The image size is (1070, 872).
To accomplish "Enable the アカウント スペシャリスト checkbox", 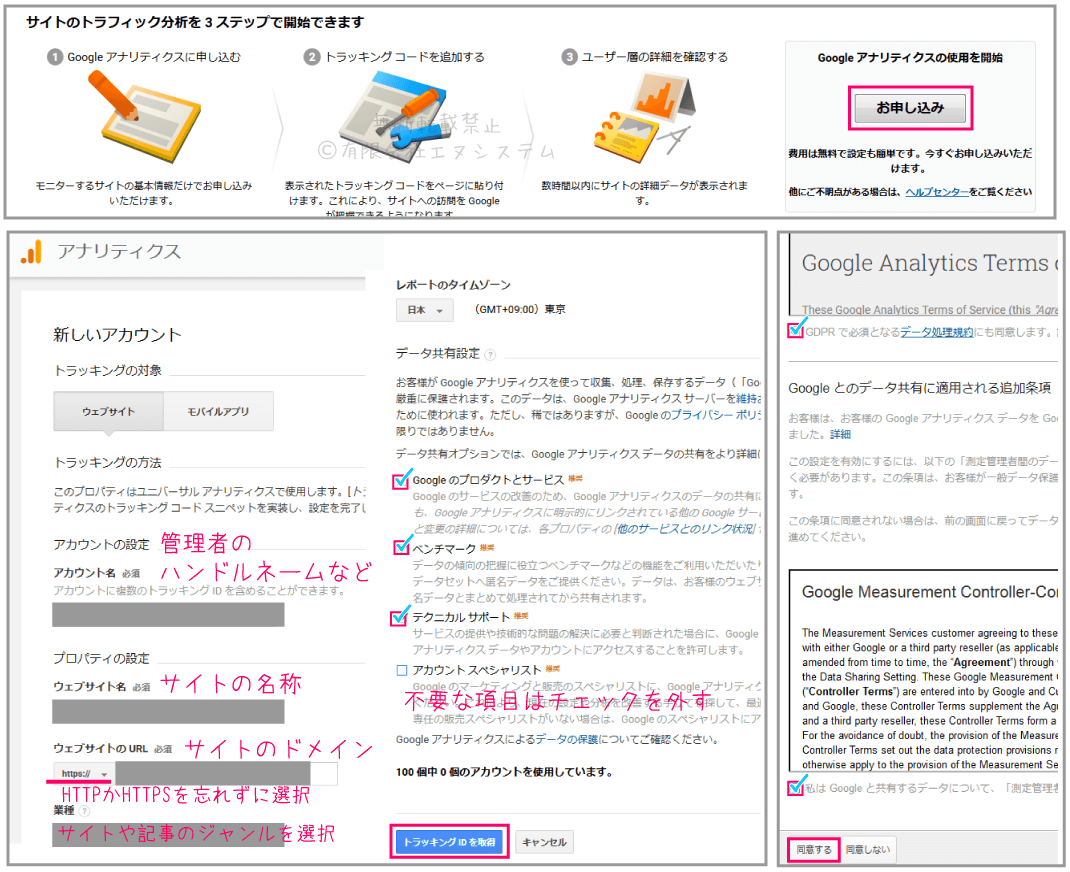I will tap(402, 670).
